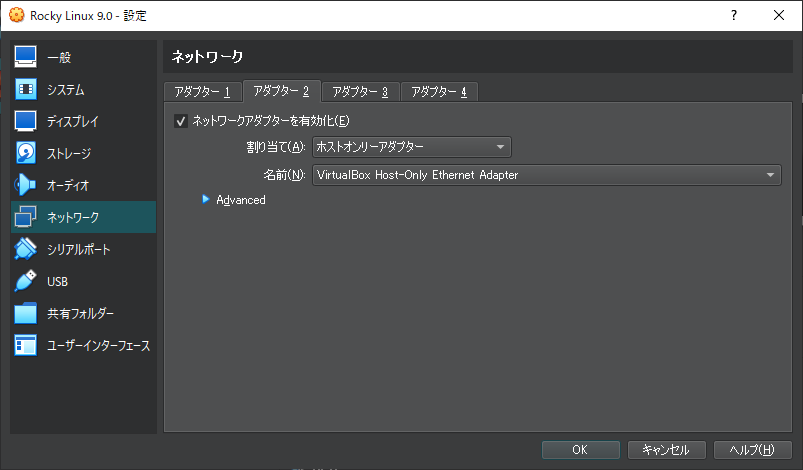Screen dimensions: 803x470
Task: Open the General (一般) settings icon
Action: point(25,57)
